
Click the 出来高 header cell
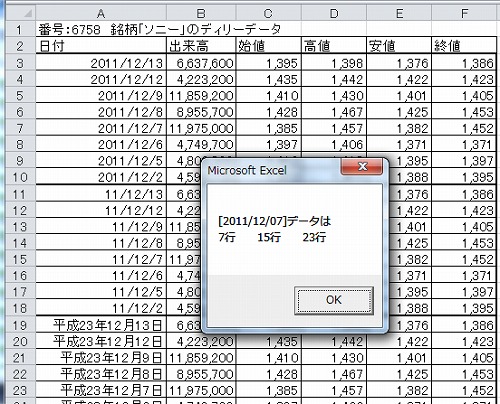pyautogui.click(x=201, y=46)
